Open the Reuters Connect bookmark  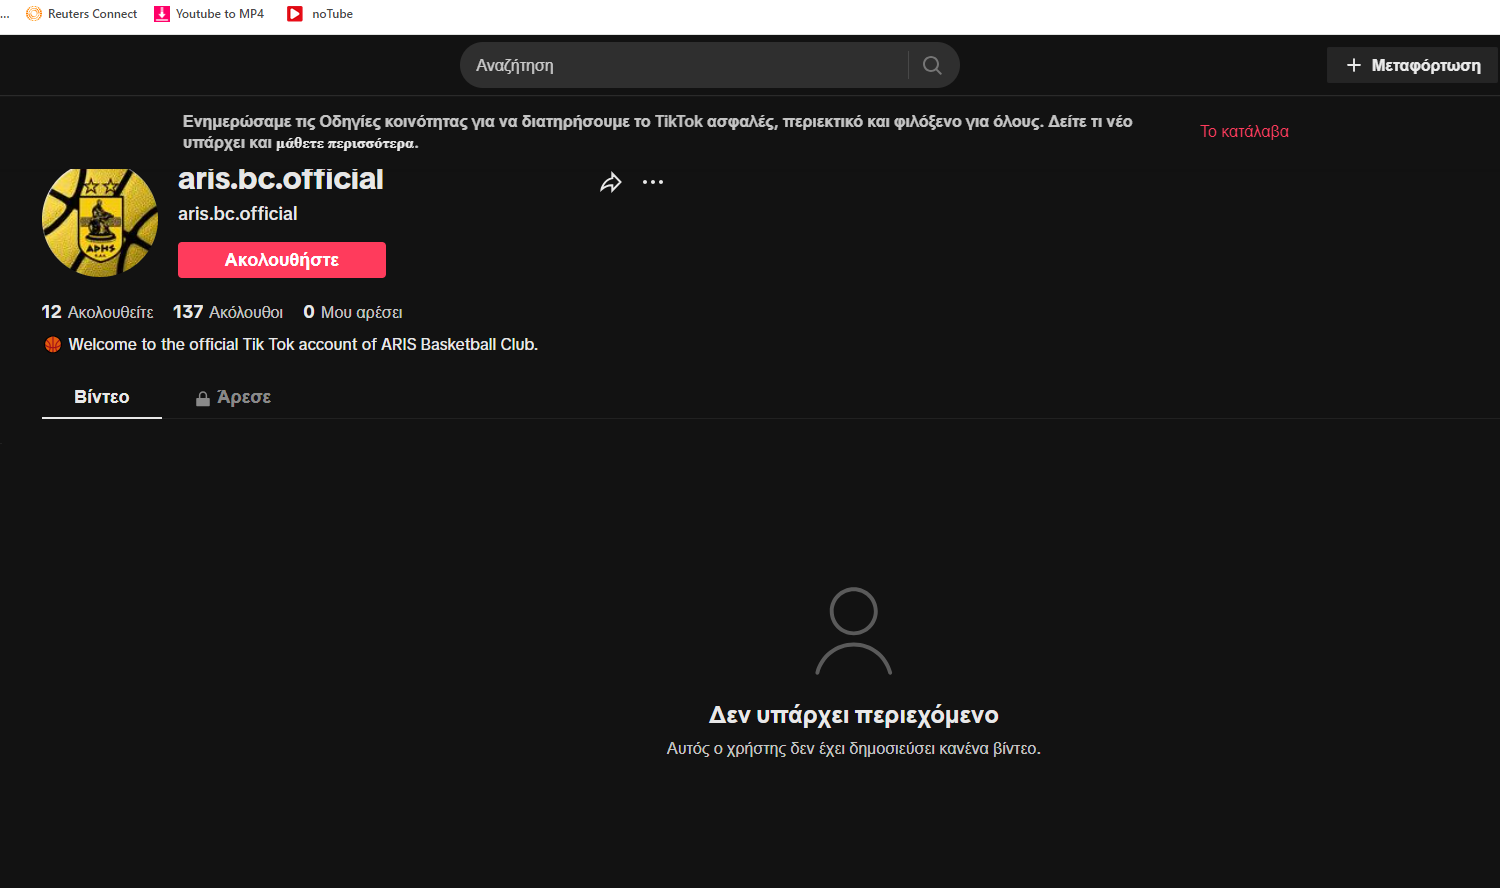[82, 14]
